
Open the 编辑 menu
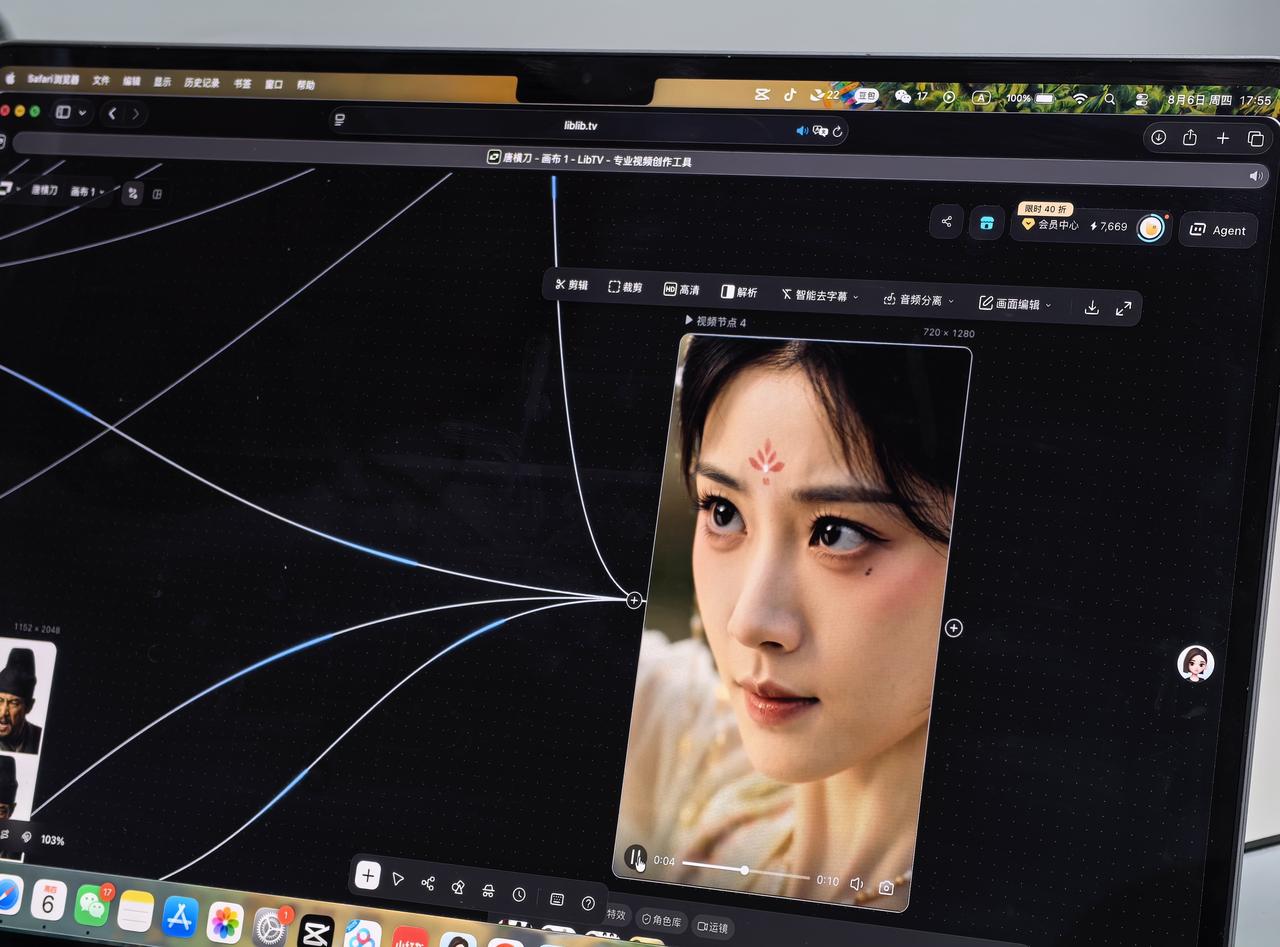click(x=132, y=81)
